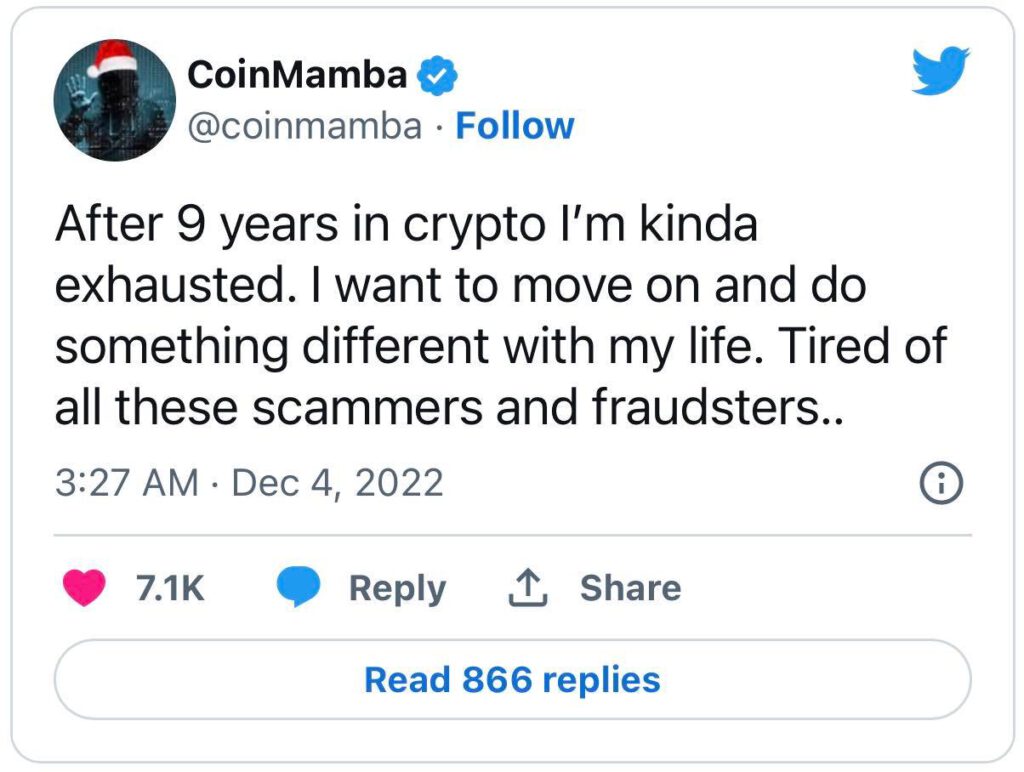The height and width of the screenshot is (772, 1024).
Task: Read 866 replies to the tweet
Action: (512, 680)
